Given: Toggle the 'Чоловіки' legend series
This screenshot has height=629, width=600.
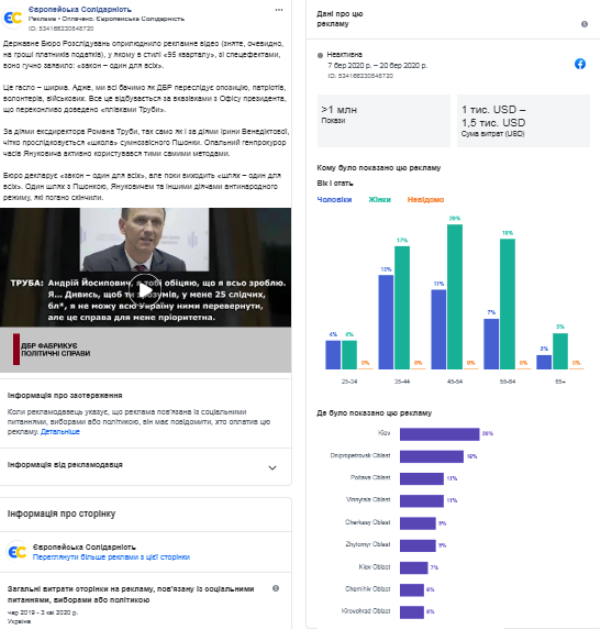Looking at the screenshot, I should (x=335, y=200).
